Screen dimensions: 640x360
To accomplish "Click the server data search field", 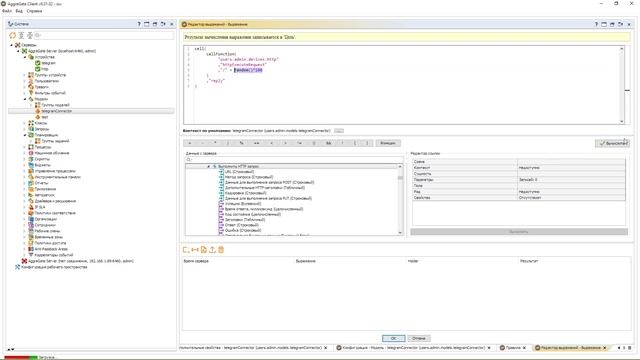I will pyautogui.click(x=294, y=160).
